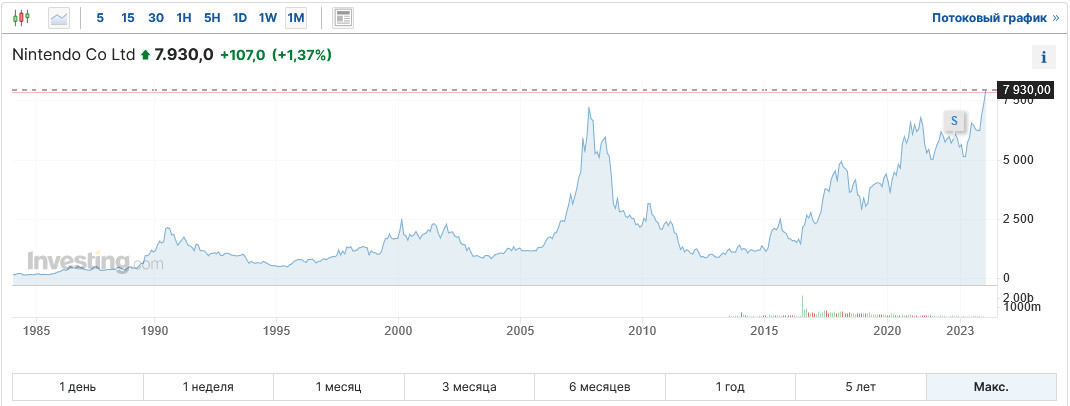
Task: Open the news panel toolbar icon
Action: click(x=343, y=18)
